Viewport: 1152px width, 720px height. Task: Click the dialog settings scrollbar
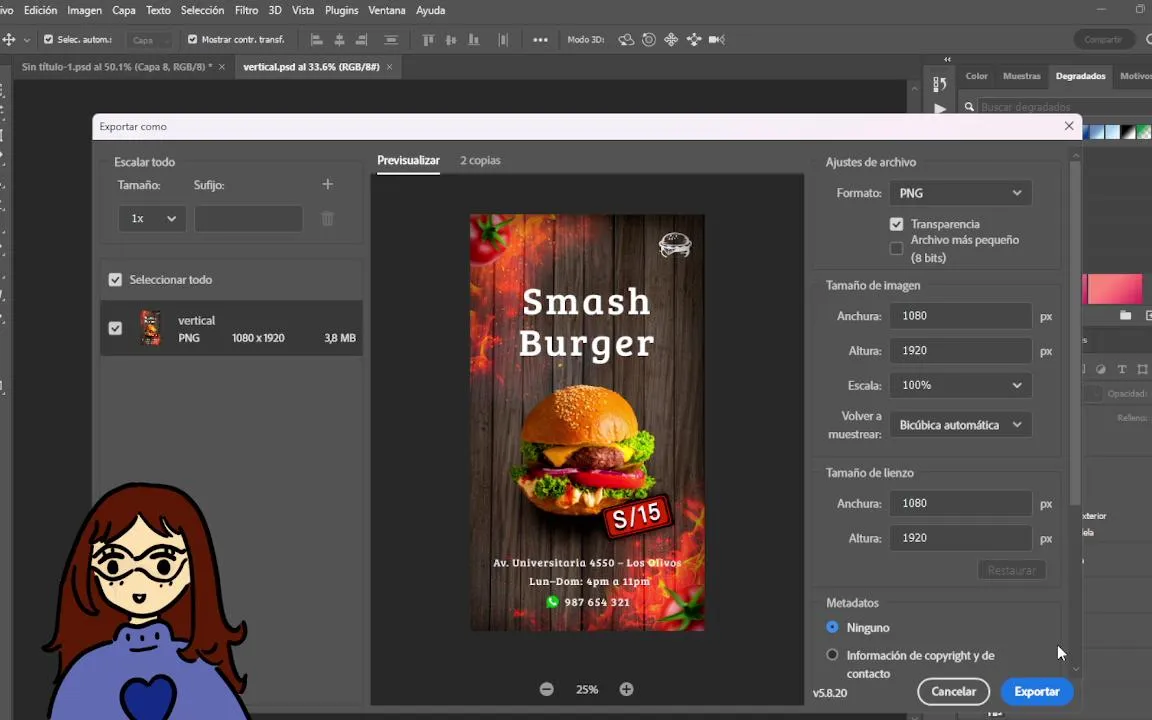click(x=1076, y=333)
